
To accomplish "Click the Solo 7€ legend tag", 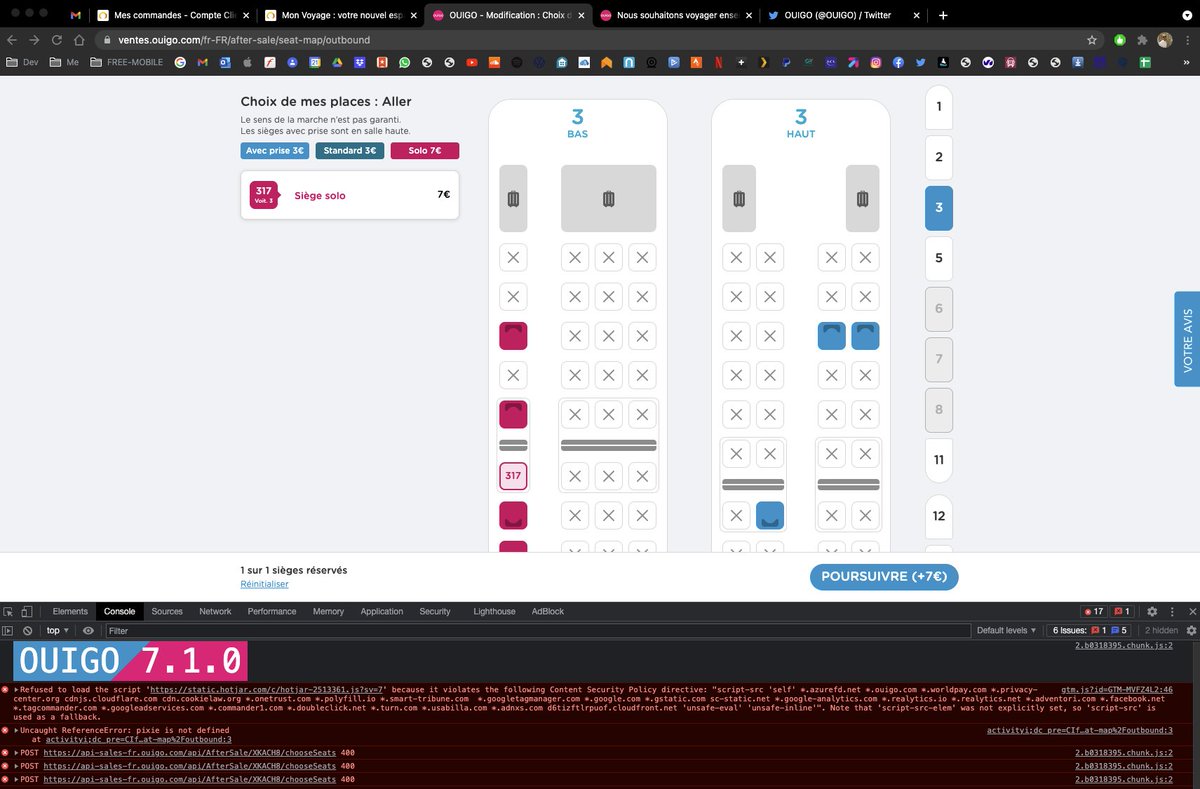I will [x=425, y=151].
